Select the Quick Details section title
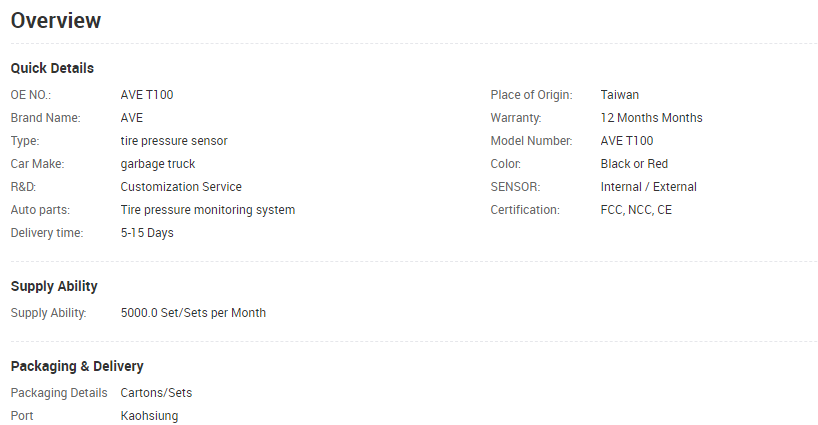Image resolution: width=818 pixels, height=425 pixels. tap(52, 68)
